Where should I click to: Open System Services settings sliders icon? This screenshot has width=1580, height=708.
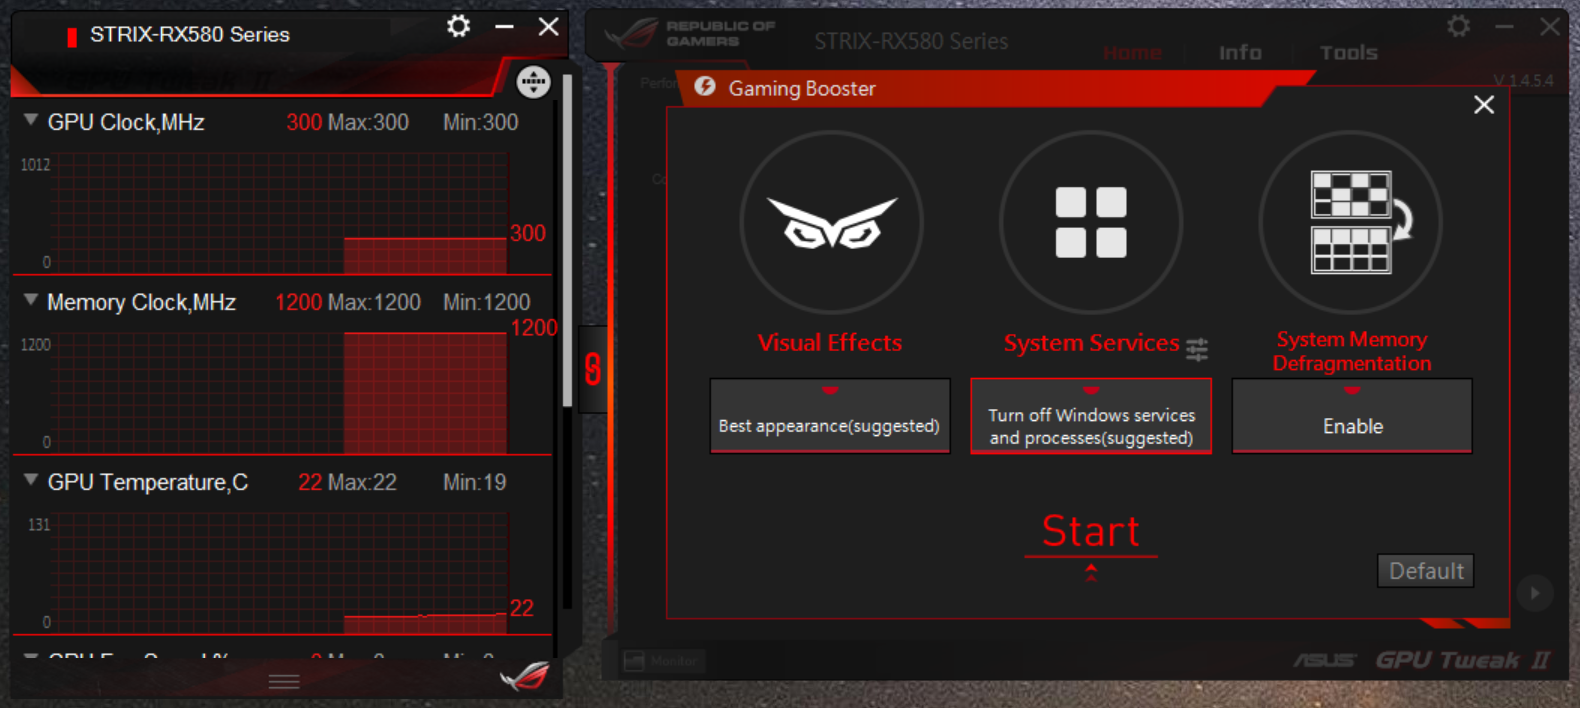pos(1197,348)
